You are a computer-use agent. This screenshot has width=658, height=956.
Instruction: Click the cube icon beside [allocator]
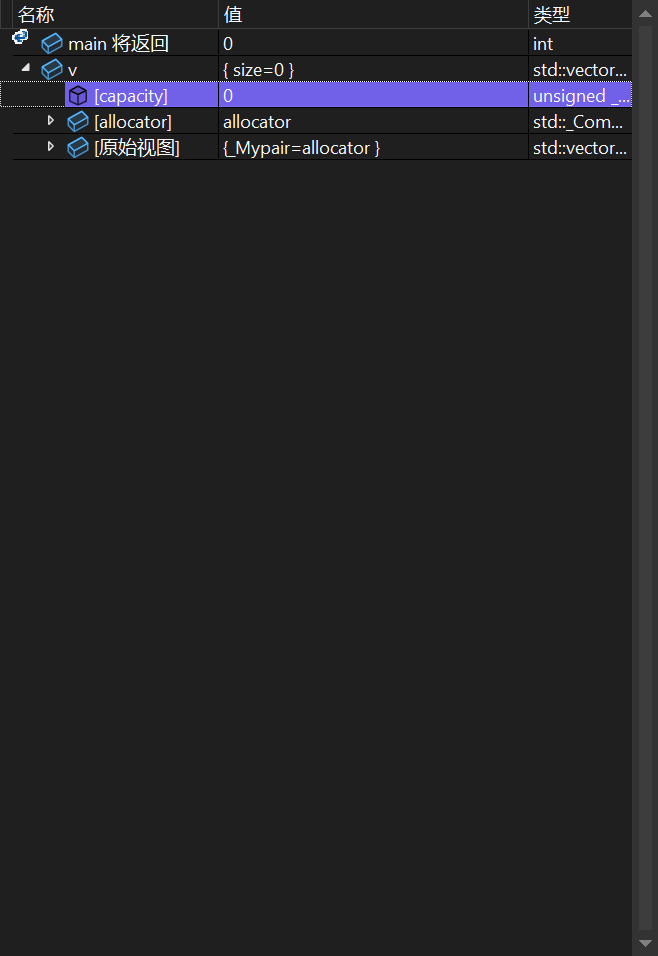[x=78, y=122]
